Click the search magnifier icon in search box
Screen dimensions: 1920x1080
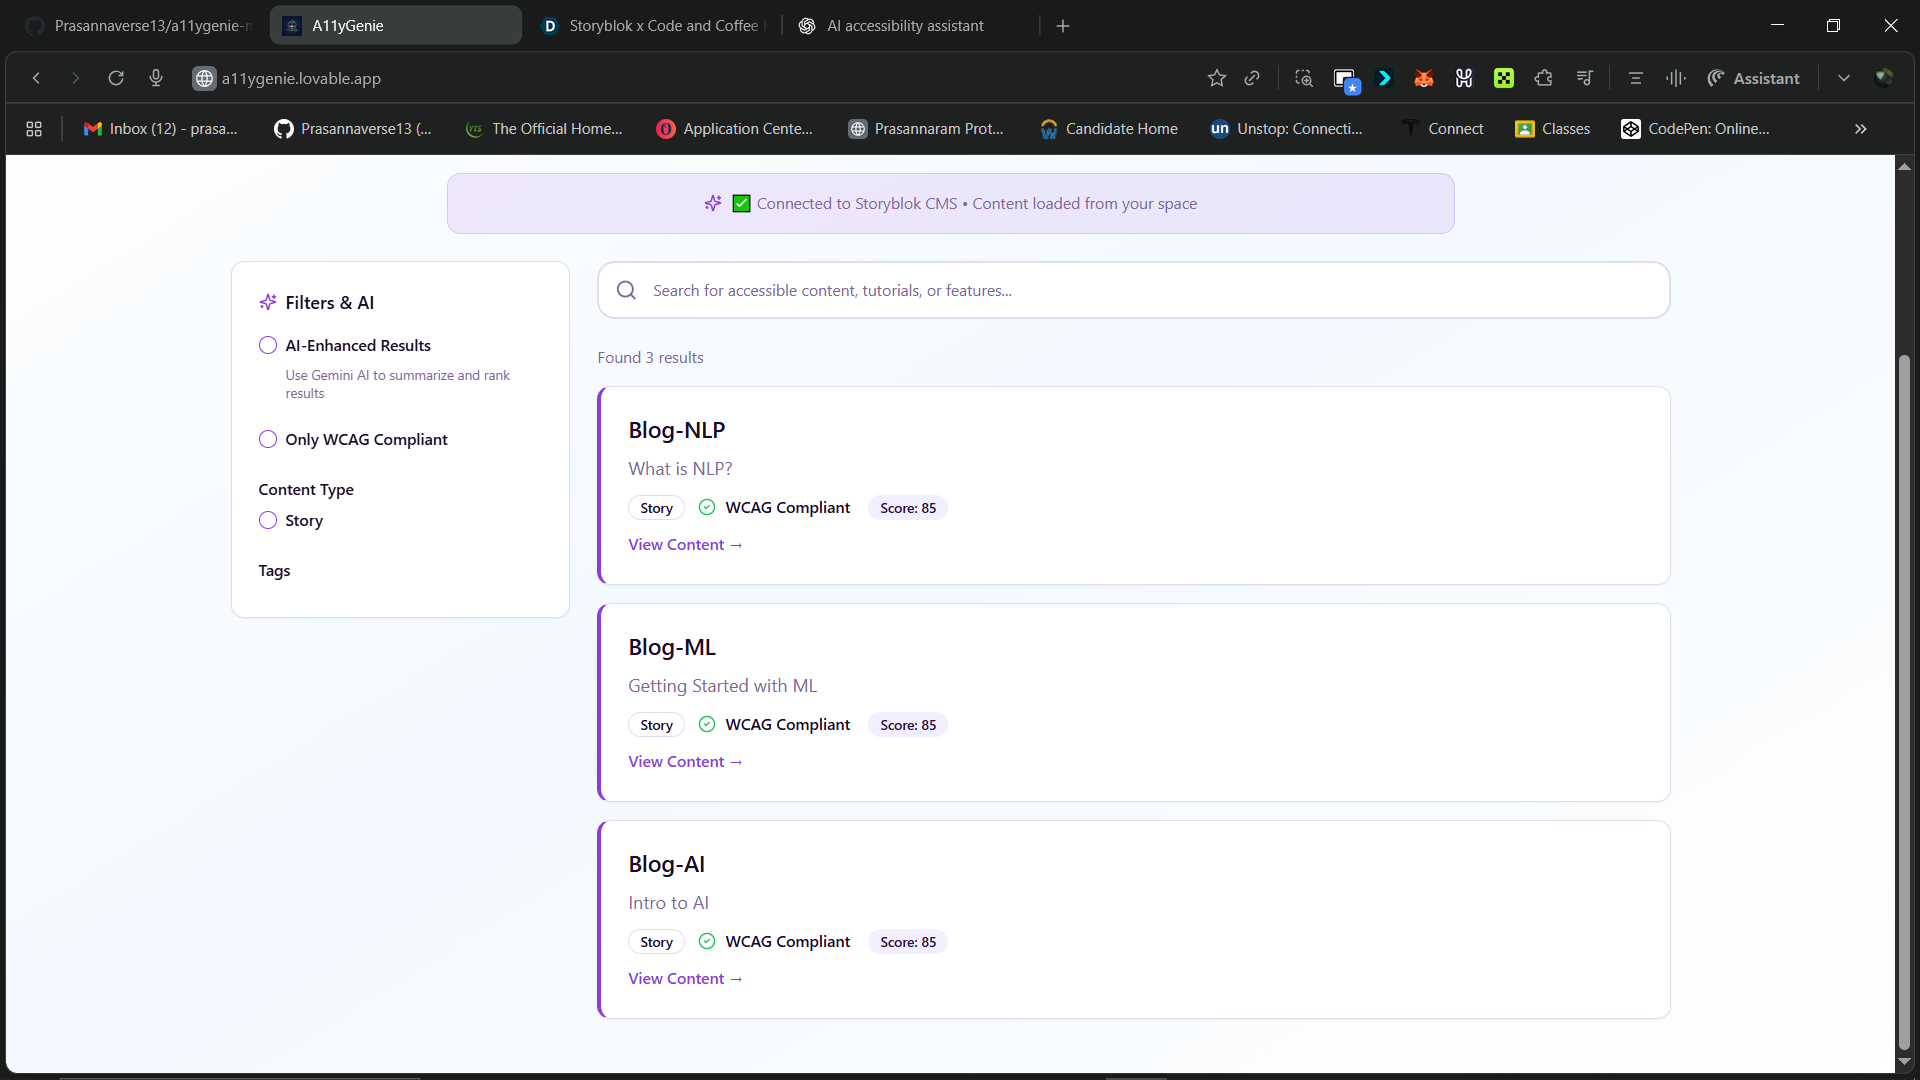[626, 290]
